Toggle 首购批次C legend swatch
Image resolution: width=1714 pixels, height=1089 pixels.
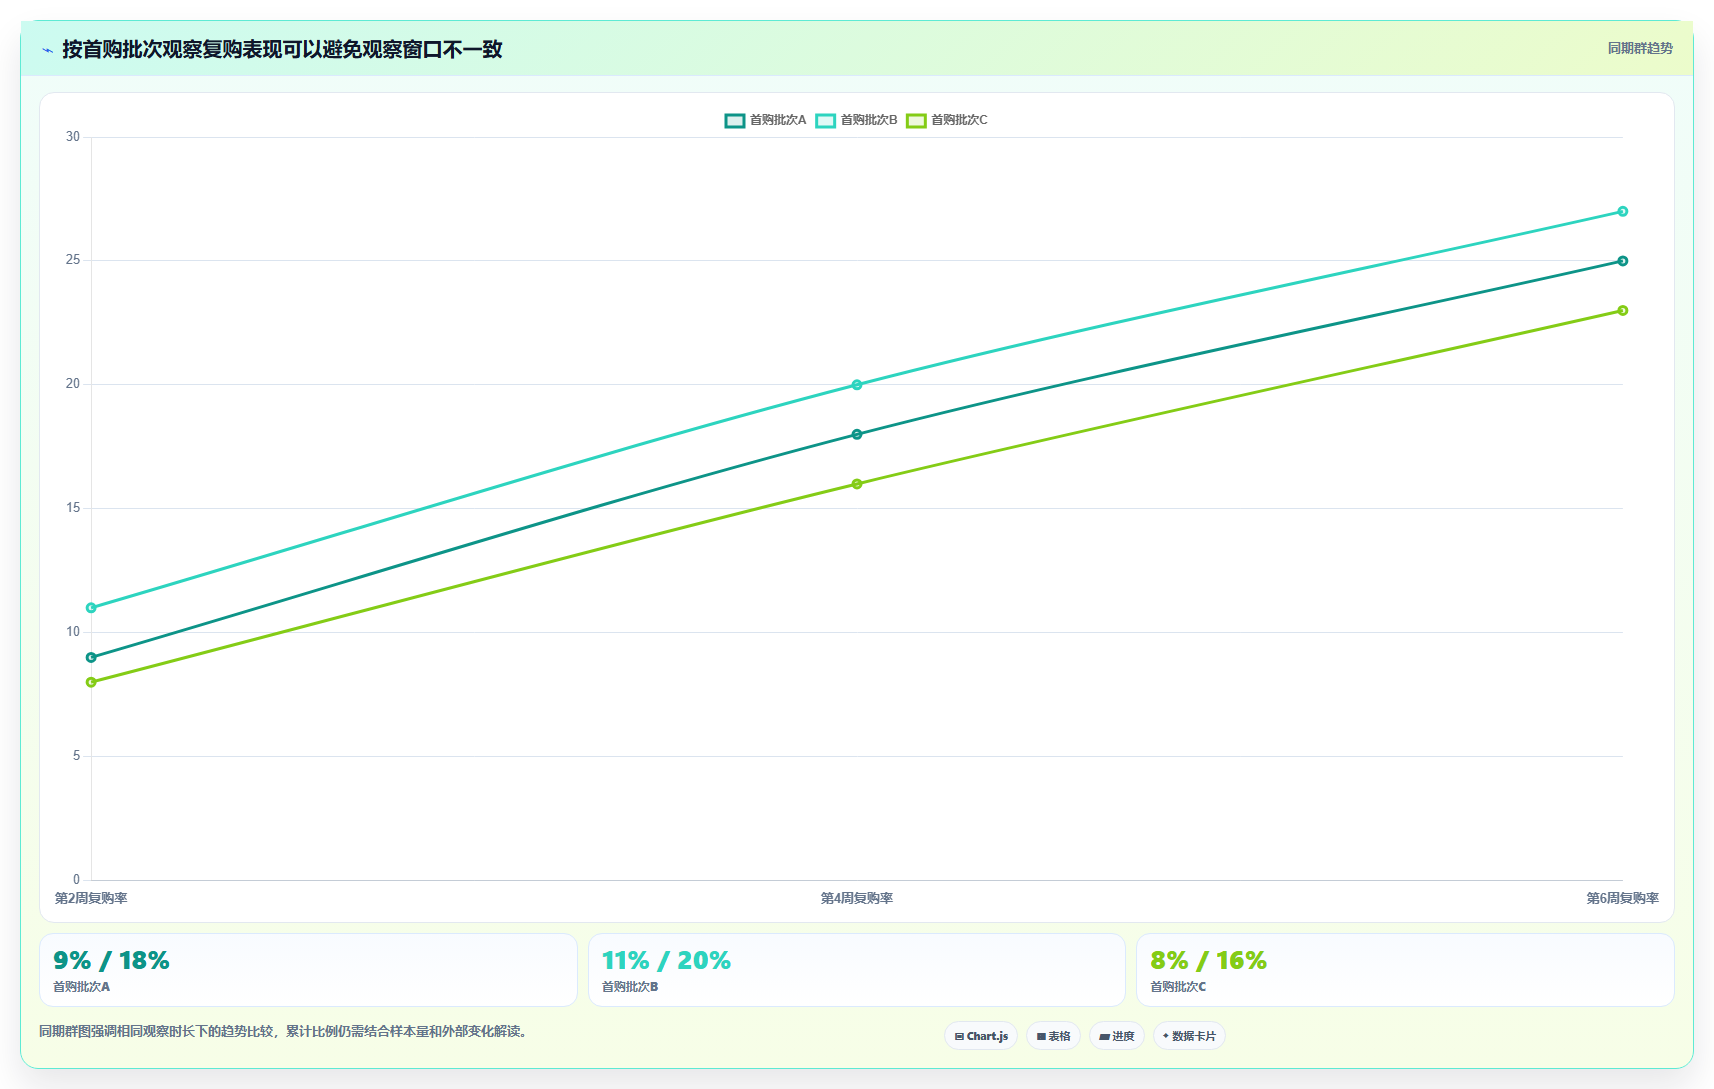916,120
